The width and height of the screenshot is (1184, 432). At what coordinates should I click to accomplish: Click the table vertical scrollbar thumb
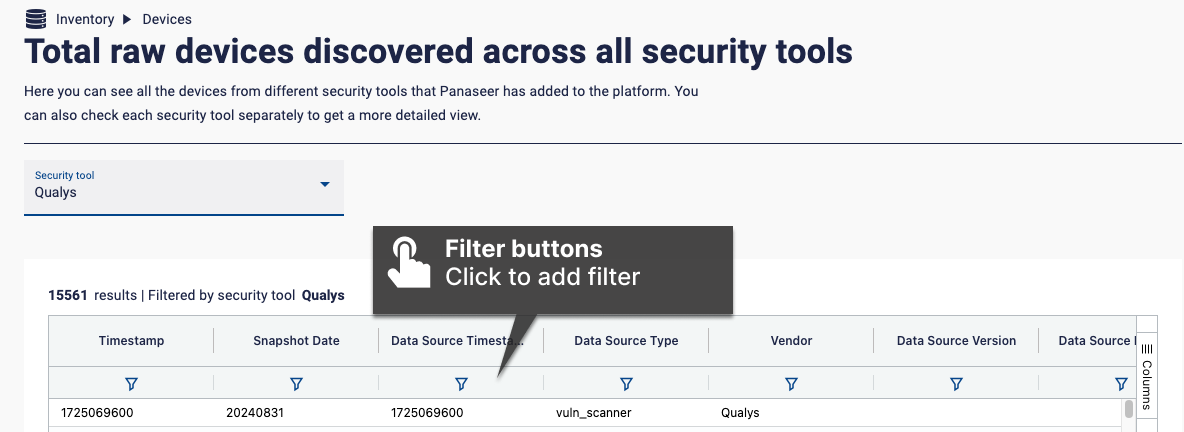coord(1129,409)
